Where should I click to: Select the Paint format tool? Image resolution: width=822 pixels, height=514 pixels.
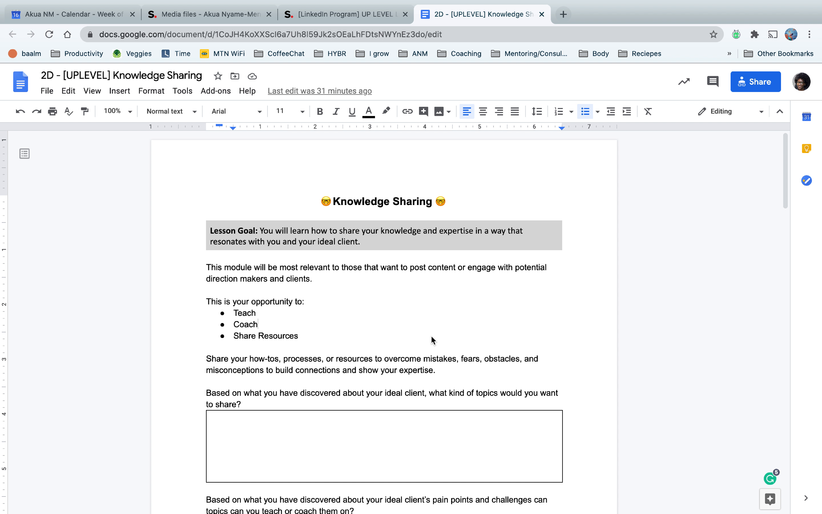[x=84, y=111]
